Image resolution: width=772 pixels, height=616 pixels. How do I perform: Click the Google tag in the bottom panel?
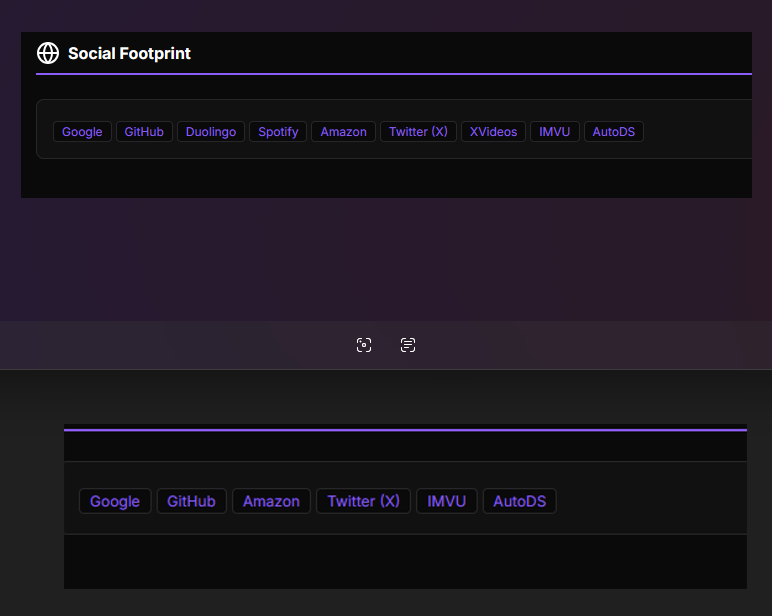115,501
